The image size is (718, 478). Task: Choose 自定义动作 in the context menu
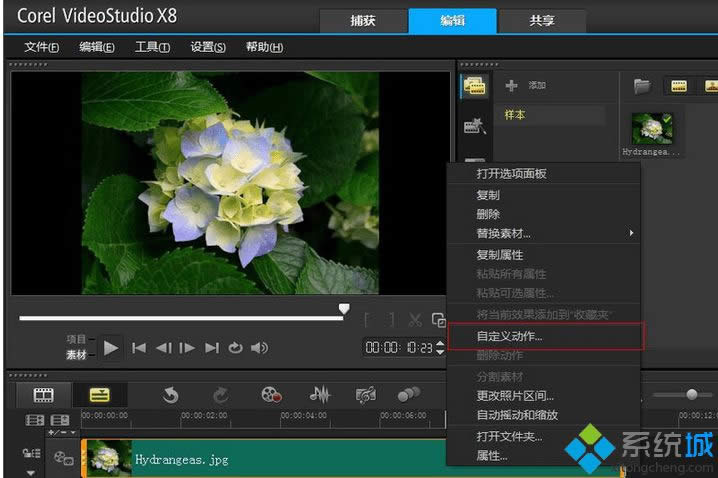pos(510,336)
